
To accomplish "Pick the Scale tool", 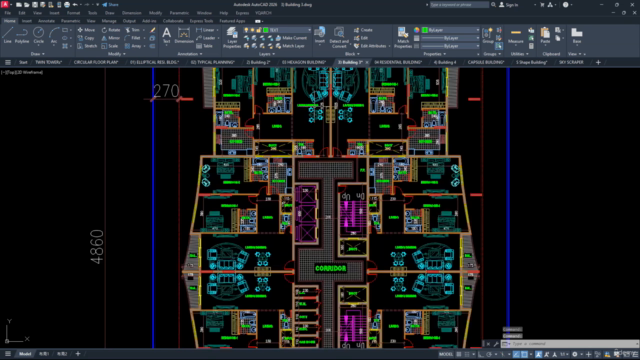I will (x=110, y=46).
